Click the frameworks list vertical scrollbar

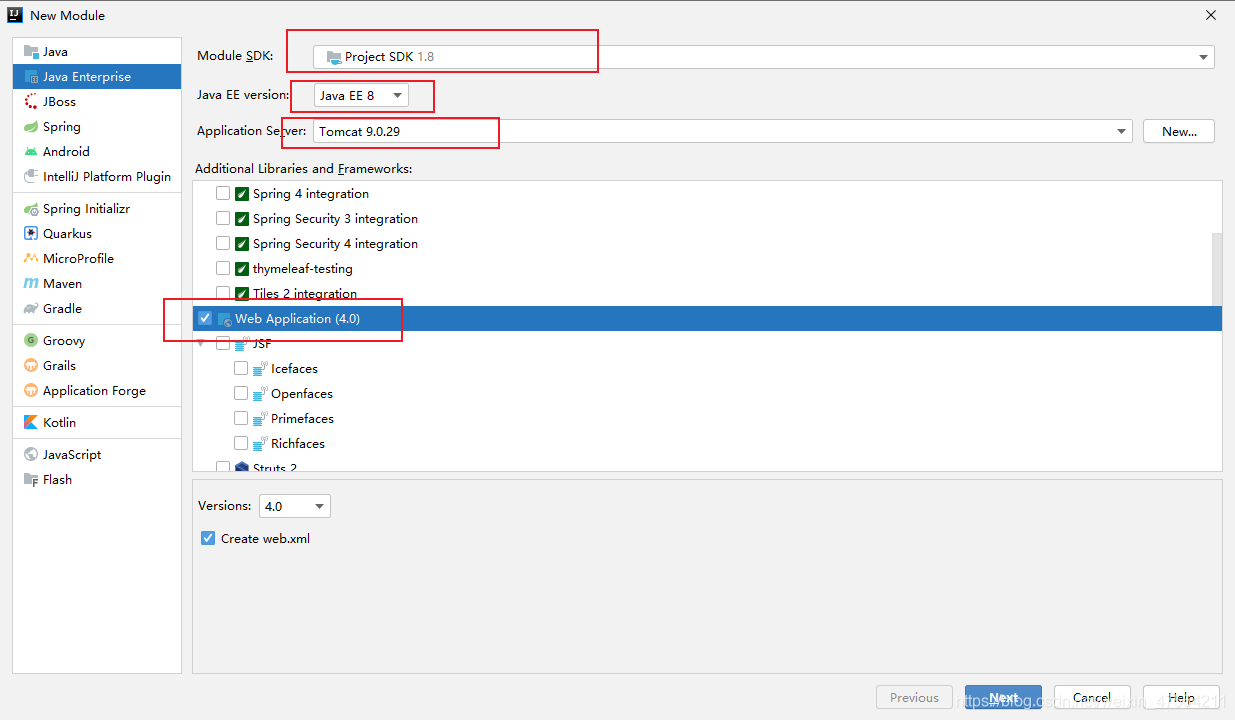[x=1217, y=270]
